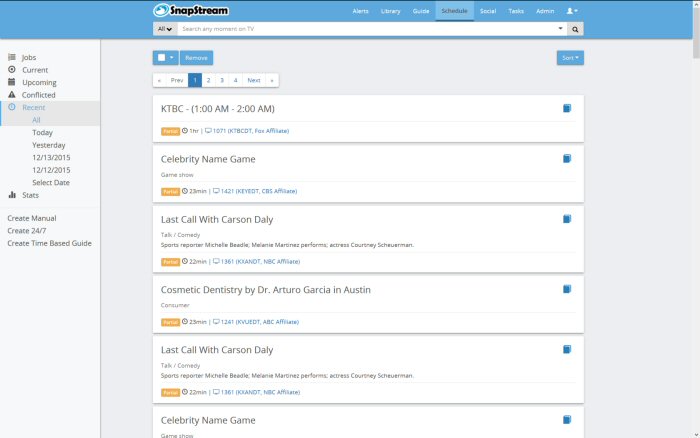Screen dimensions: 700x438
Task: Click book icon on first Last Call With Carson Daly
Action: tap(567, 219)
